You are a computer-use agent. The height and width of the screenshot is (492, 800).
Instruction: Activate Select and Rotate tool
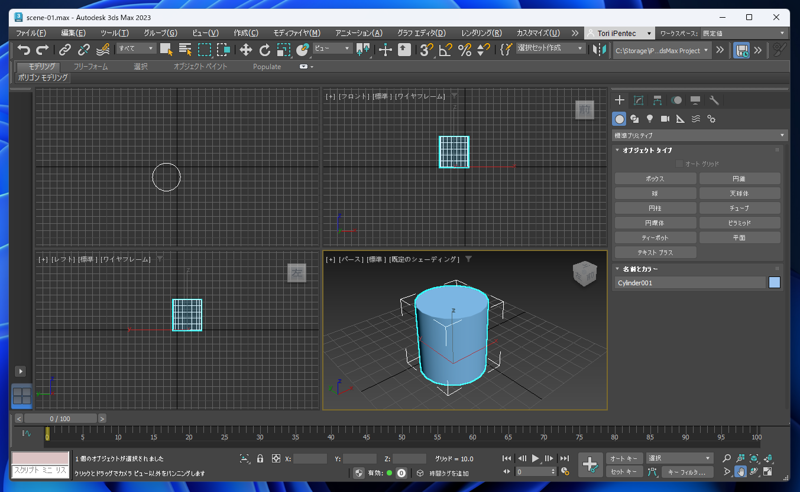(264, 50)
